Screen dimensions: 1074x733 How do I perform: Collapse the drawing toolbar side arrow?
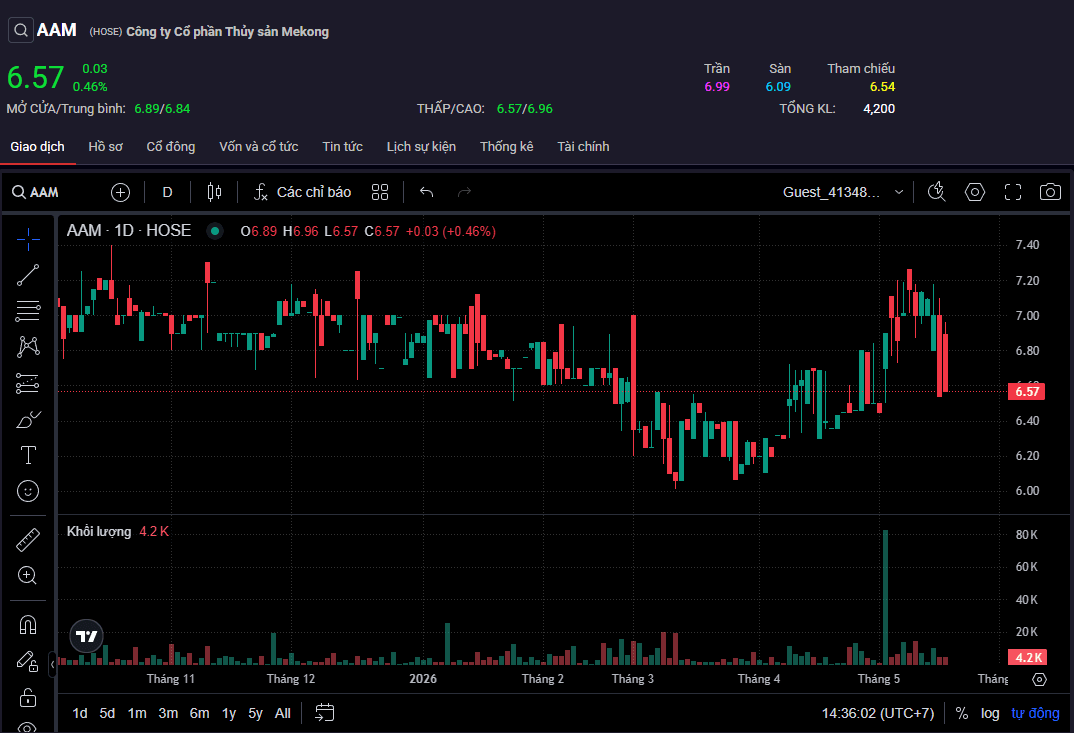52,664
